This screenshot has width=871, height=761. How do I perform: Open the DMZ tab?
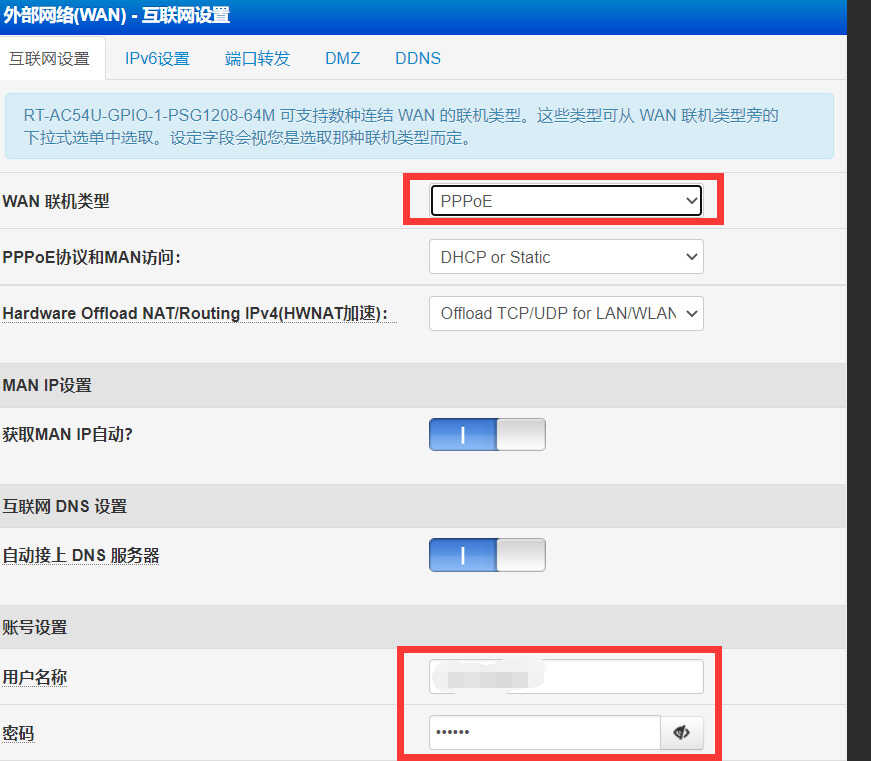343,58
